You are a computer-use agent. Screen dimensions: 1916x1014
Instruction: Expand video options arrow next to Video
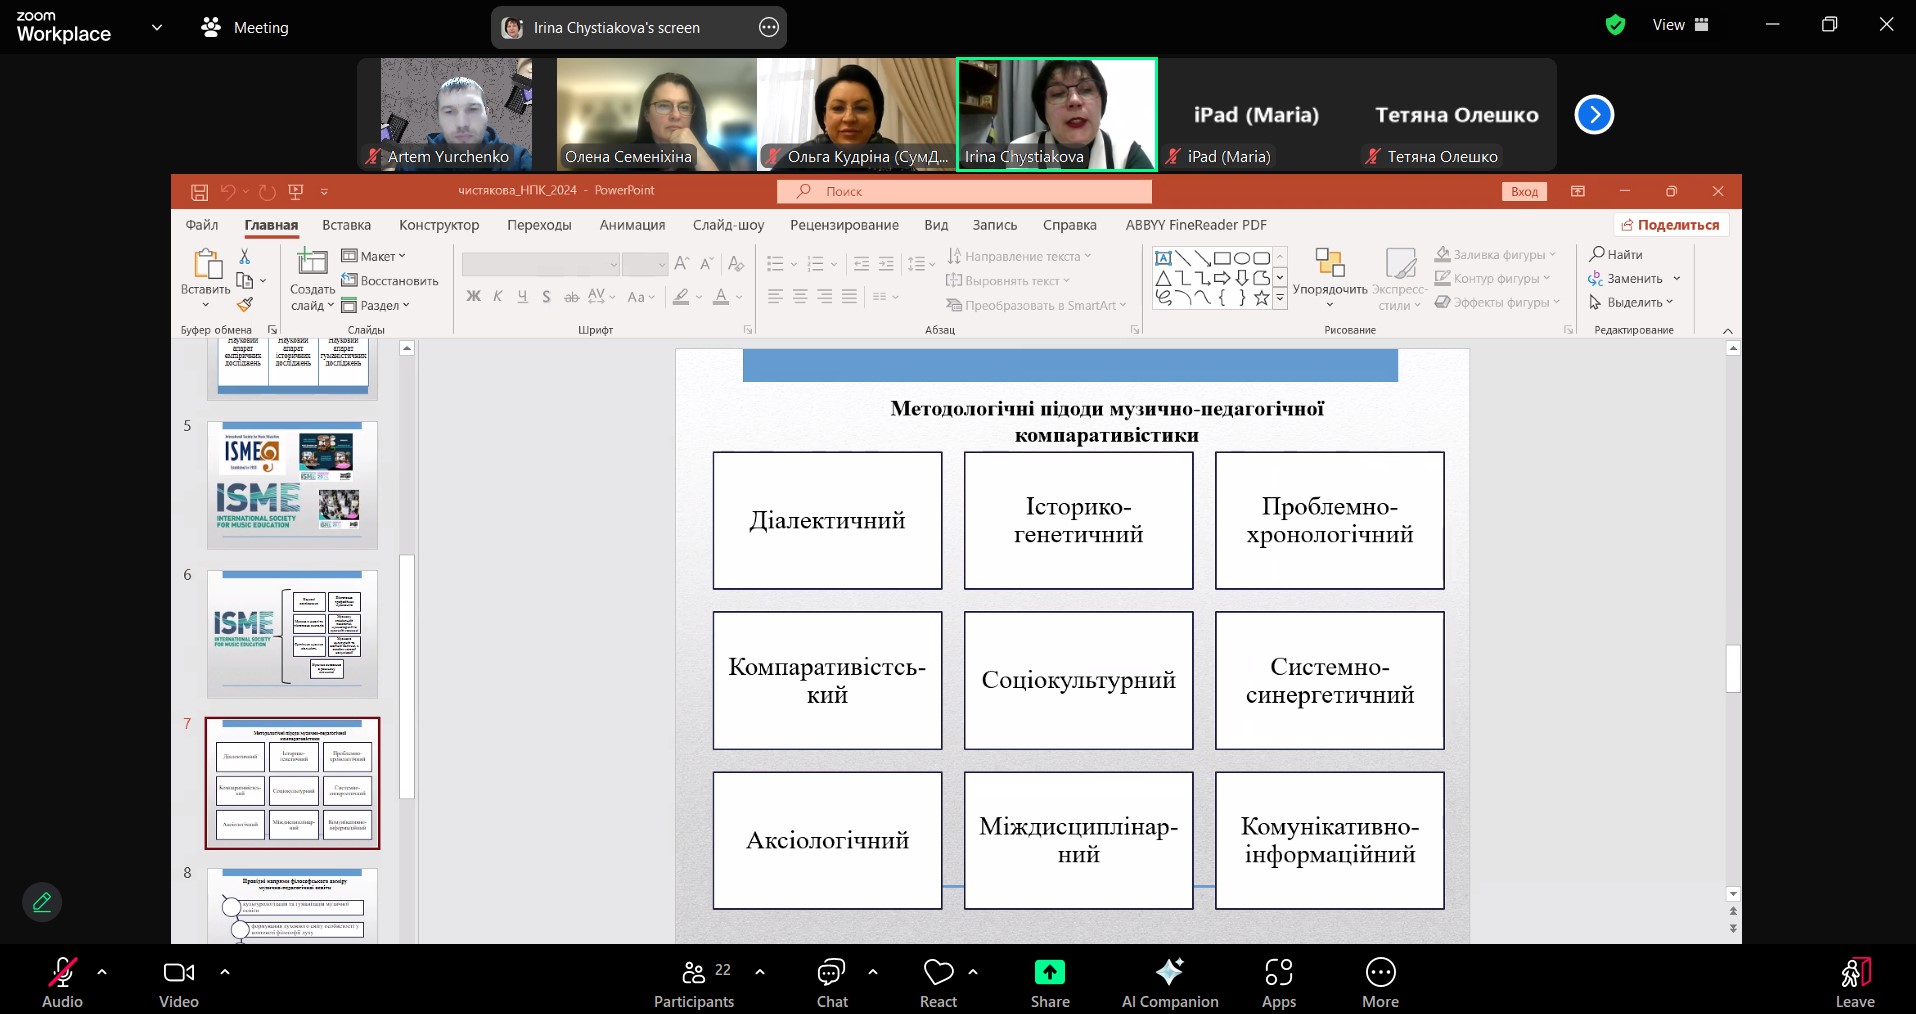pyautogui.click(x=225, y=971)
